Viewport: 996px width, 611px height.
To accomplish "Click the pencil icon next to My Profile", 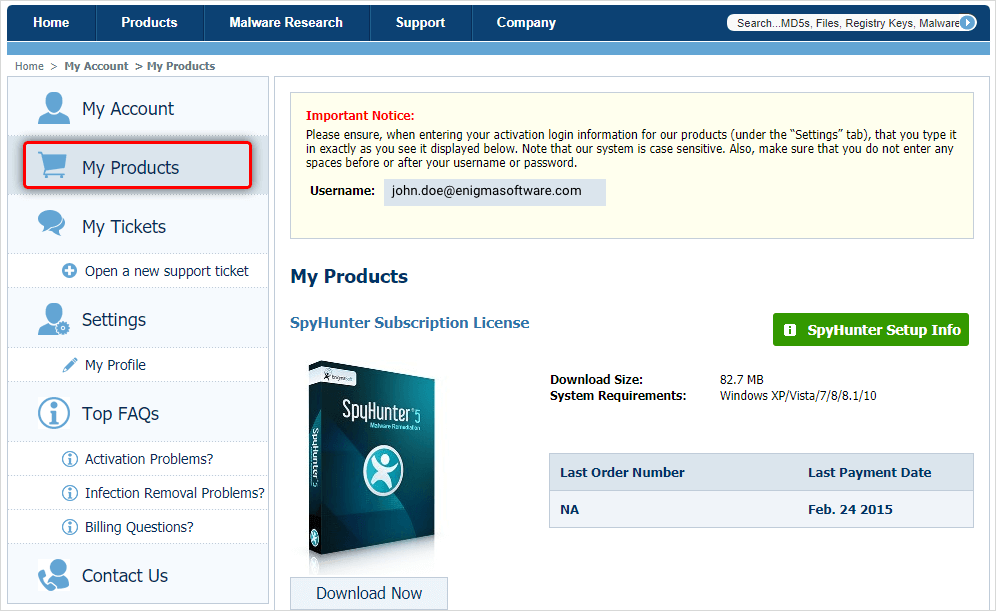I will 70,365.
